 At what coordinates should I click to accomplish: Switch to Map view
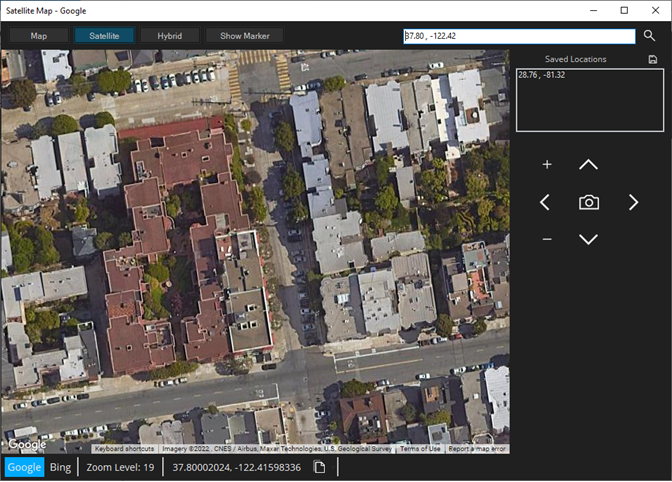[x=39, y=36]
